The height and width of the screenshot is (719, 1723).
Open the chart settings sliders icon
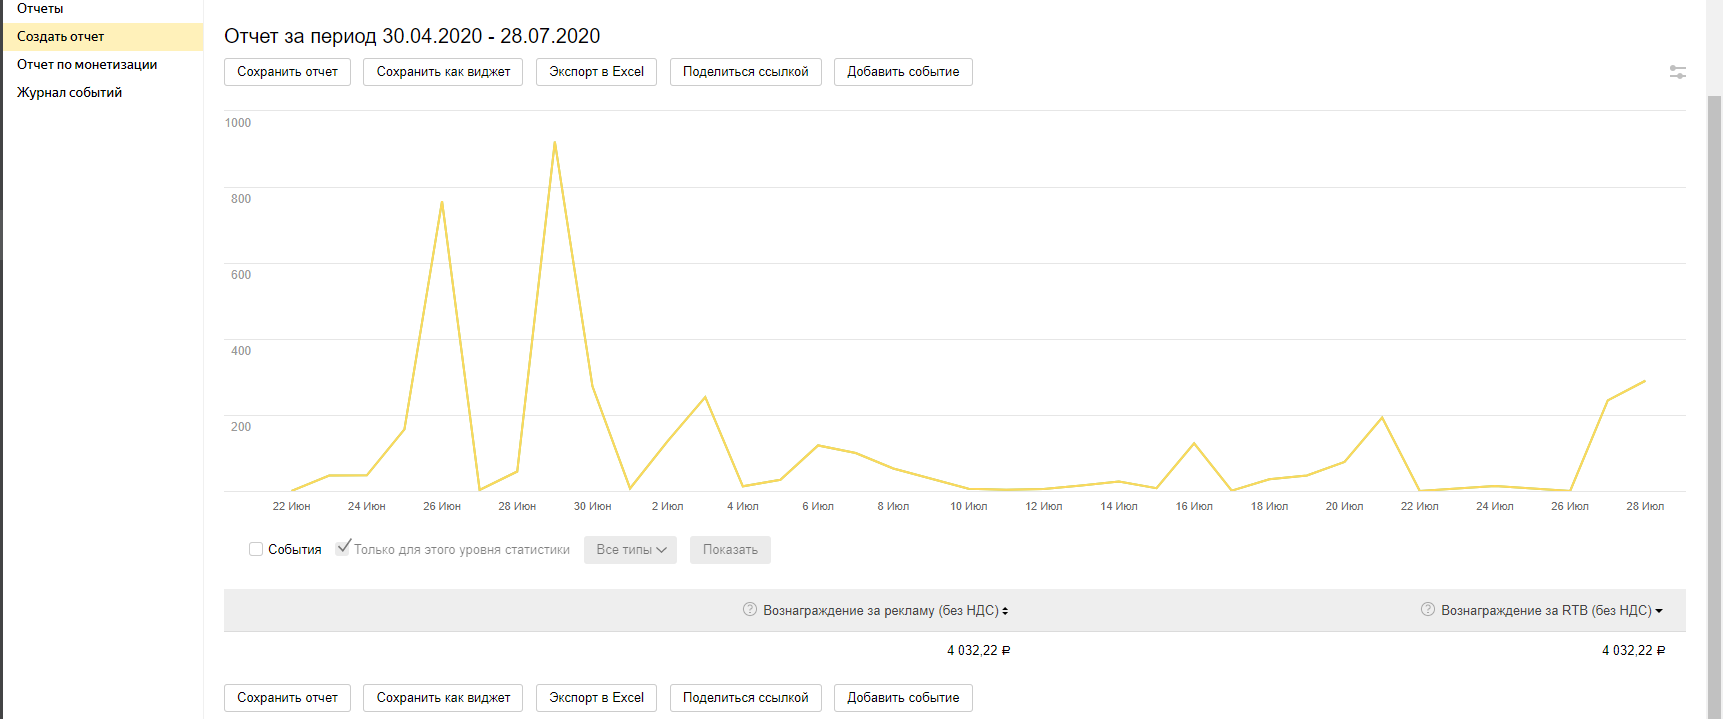1677,72
